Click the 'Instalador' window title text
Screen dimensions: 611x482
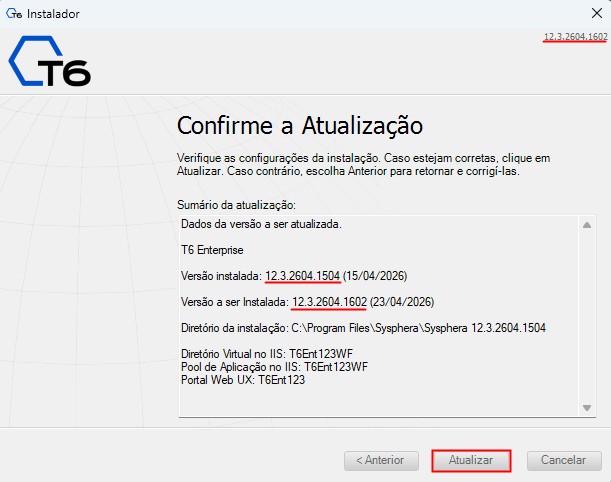[53, 14]
